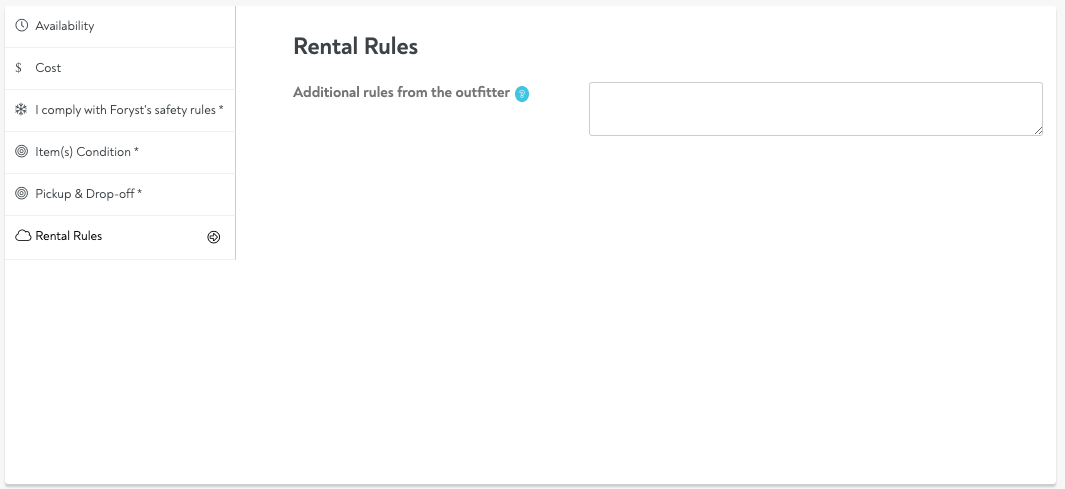Viewport: 1065px width, 489px height.
Task: Click the "Rental Rules" page heading
Action: (355, 46)
